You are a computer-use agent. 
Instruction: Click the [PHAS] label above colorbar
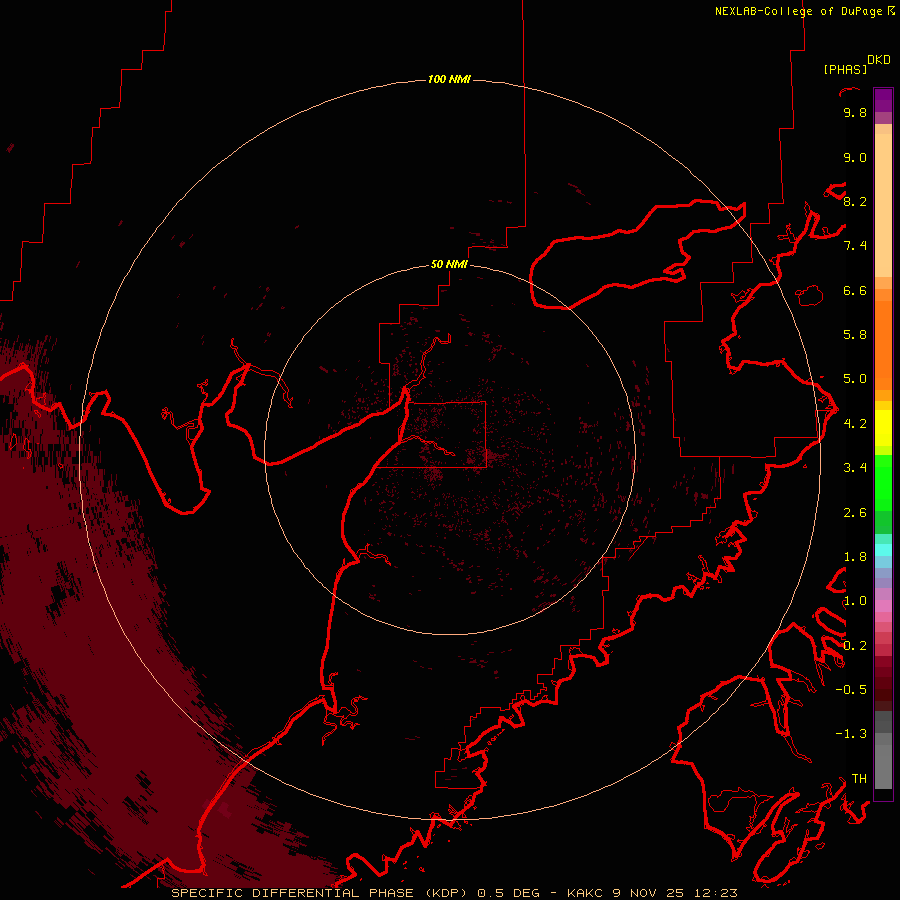(x=845, y=69)
